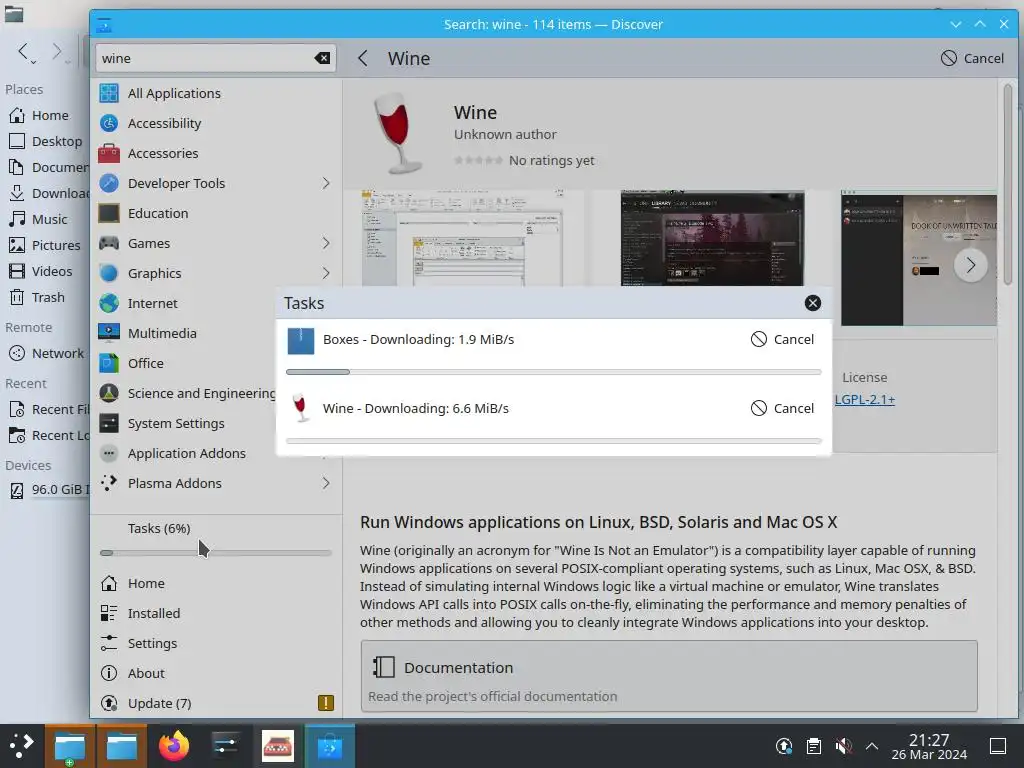Expand the Plasma Addons submenu arrow
Image resolution: width=1024 pixels, height=768 pixels.
[x=326, y=484]
